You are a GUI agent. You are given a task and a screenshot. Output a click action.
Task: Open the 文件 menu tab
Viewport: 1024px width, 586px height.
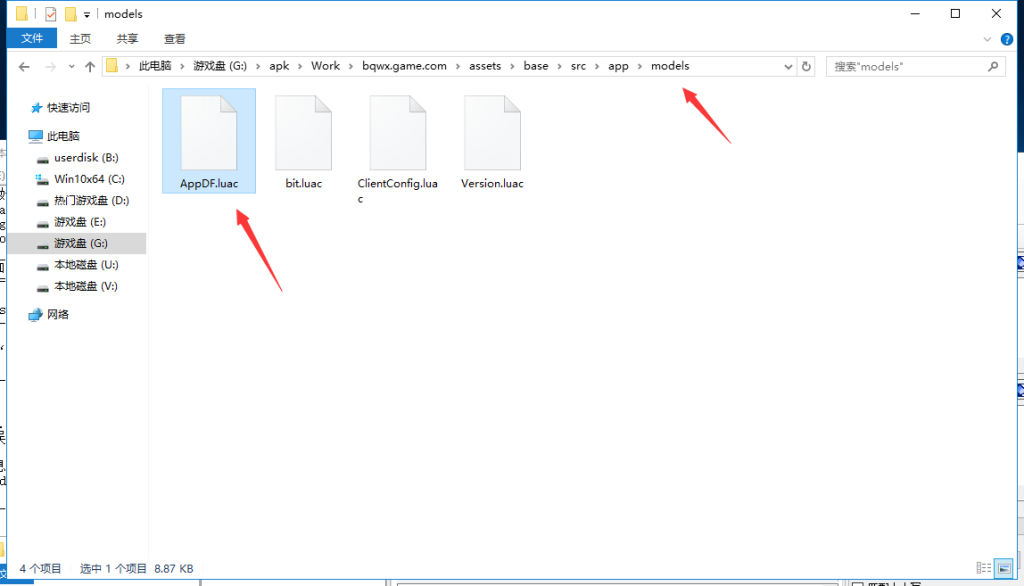(x=32, y=39)
